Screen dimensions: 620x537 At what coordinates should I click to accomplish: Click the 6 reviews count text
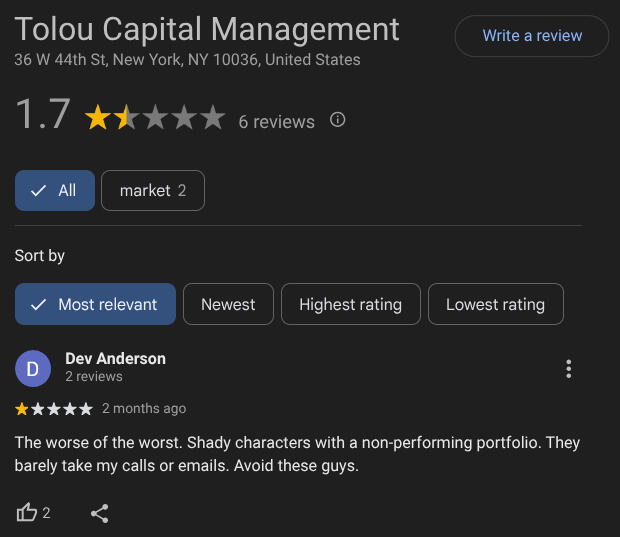coord(276,122)
